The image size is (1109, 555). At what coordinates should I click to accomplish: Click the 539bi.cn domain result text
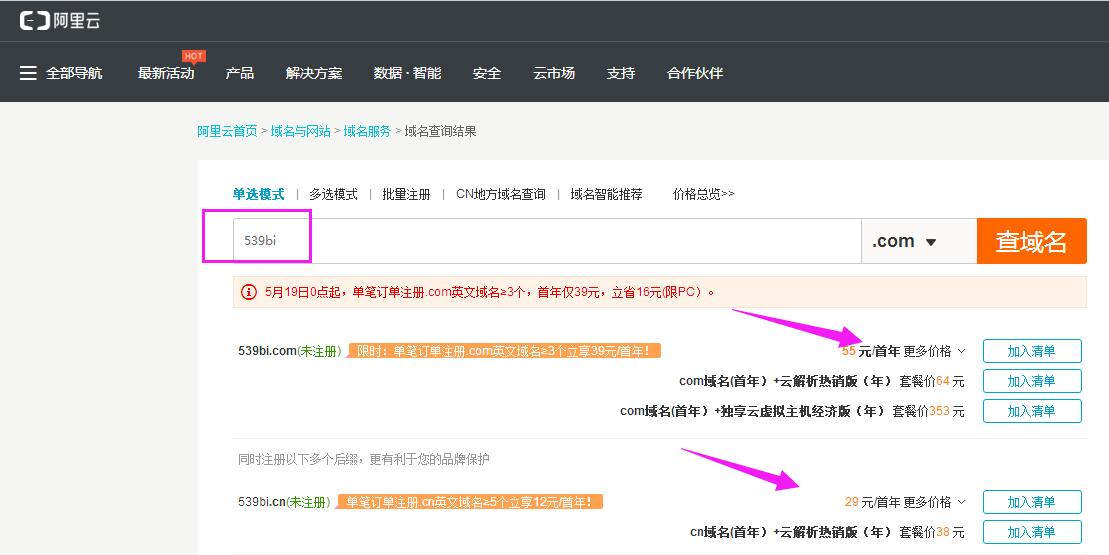click(262, 502)
